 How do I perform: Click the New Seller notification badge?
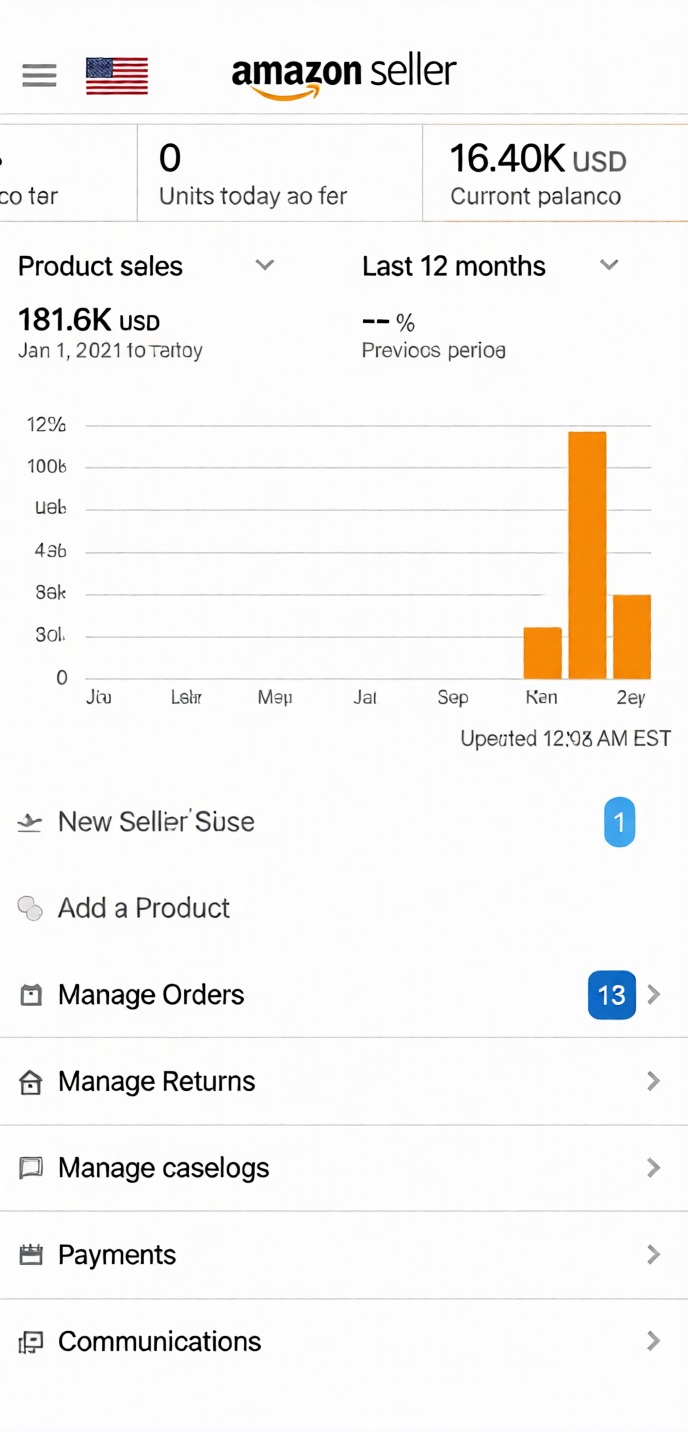(x=619, y=822)
